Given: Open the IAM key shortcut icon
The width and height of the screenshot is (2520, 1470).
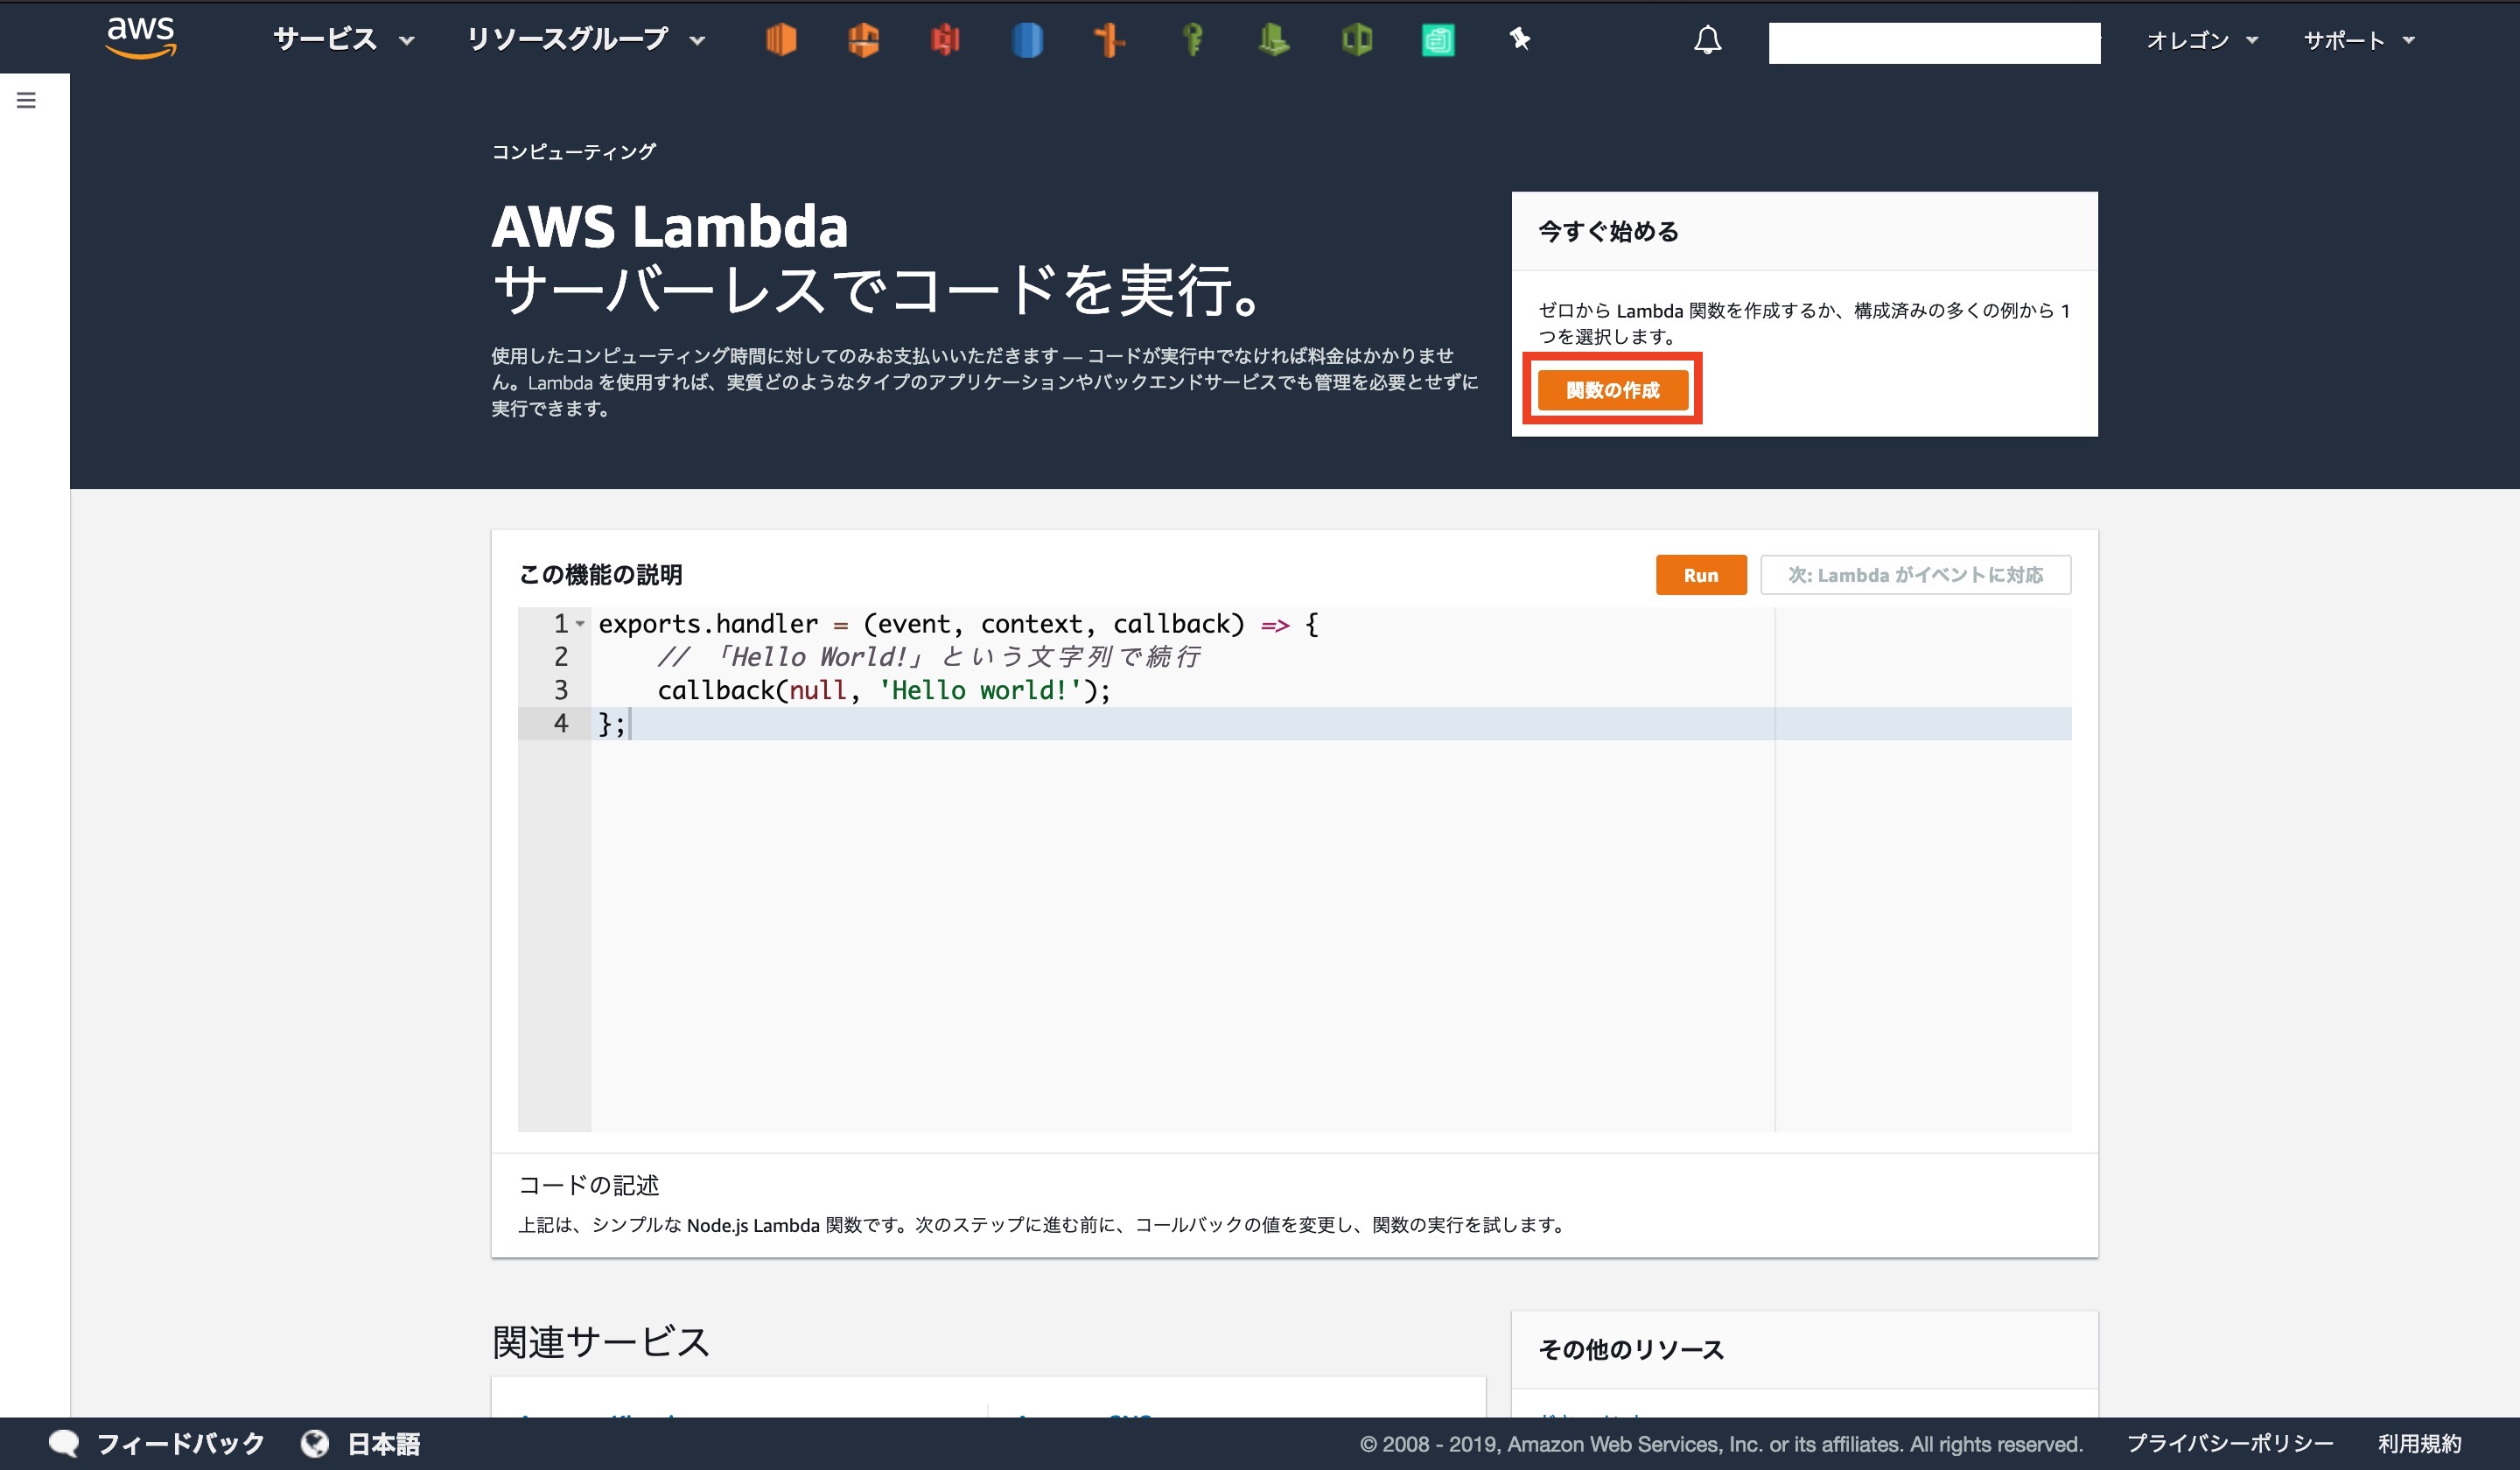Looking at the screenshot, I should pos(1192,40).
